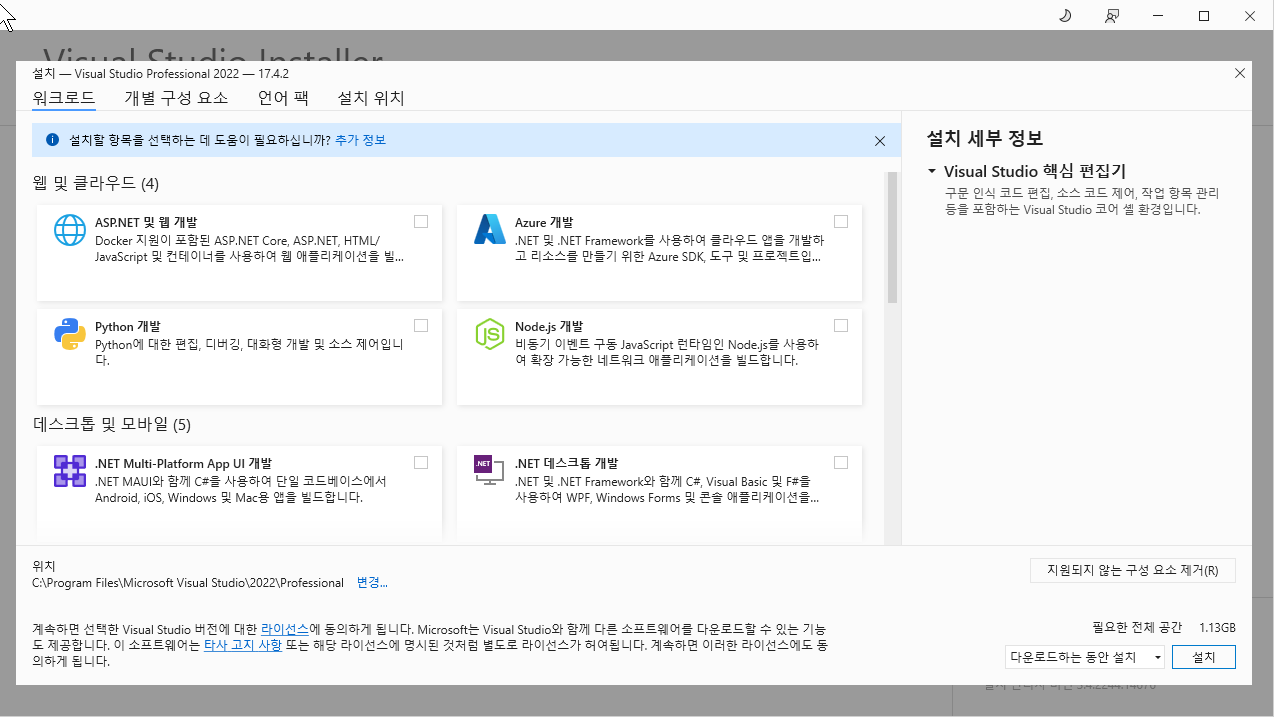Click the 데스크톱 및 모바일 (5) heading
This screenshot has width=1274, height=717.
pos(112,424)
